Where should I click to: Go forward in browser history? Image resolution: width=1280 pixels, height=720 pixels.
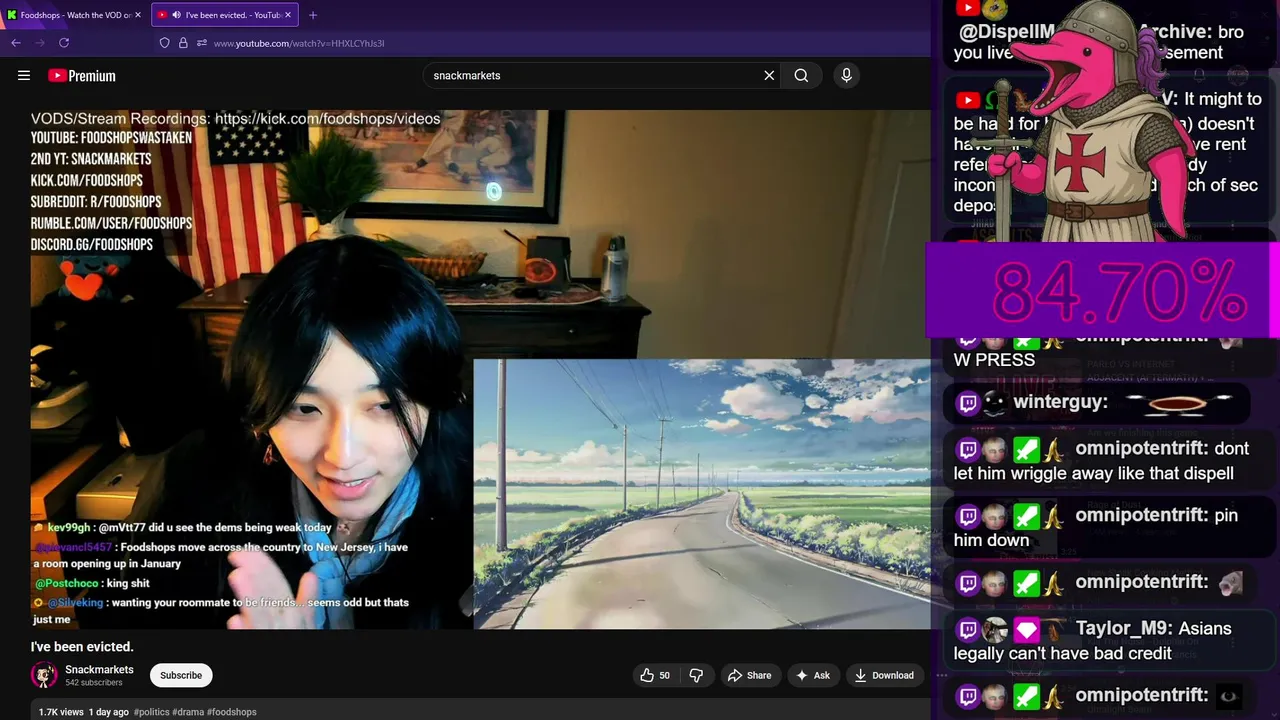click(40, 43)
